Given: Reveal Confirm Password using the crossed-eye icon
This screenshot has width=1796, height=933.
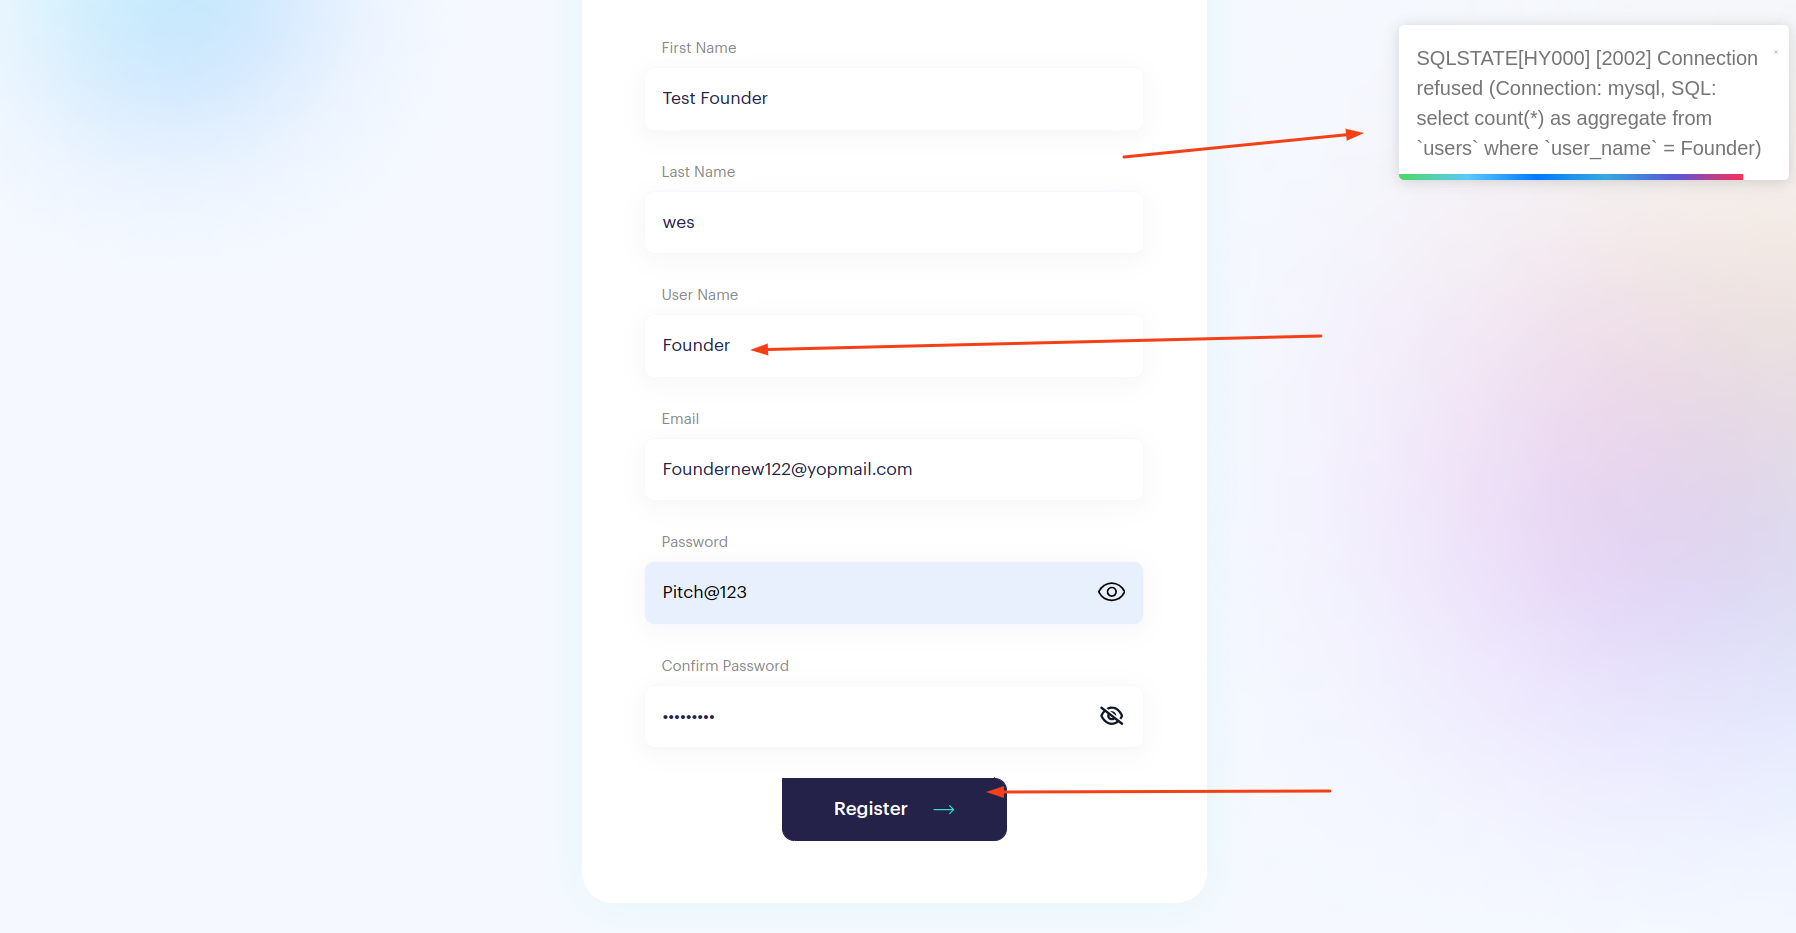Looking at the screenshot, I should click(x=1111, y=716).
